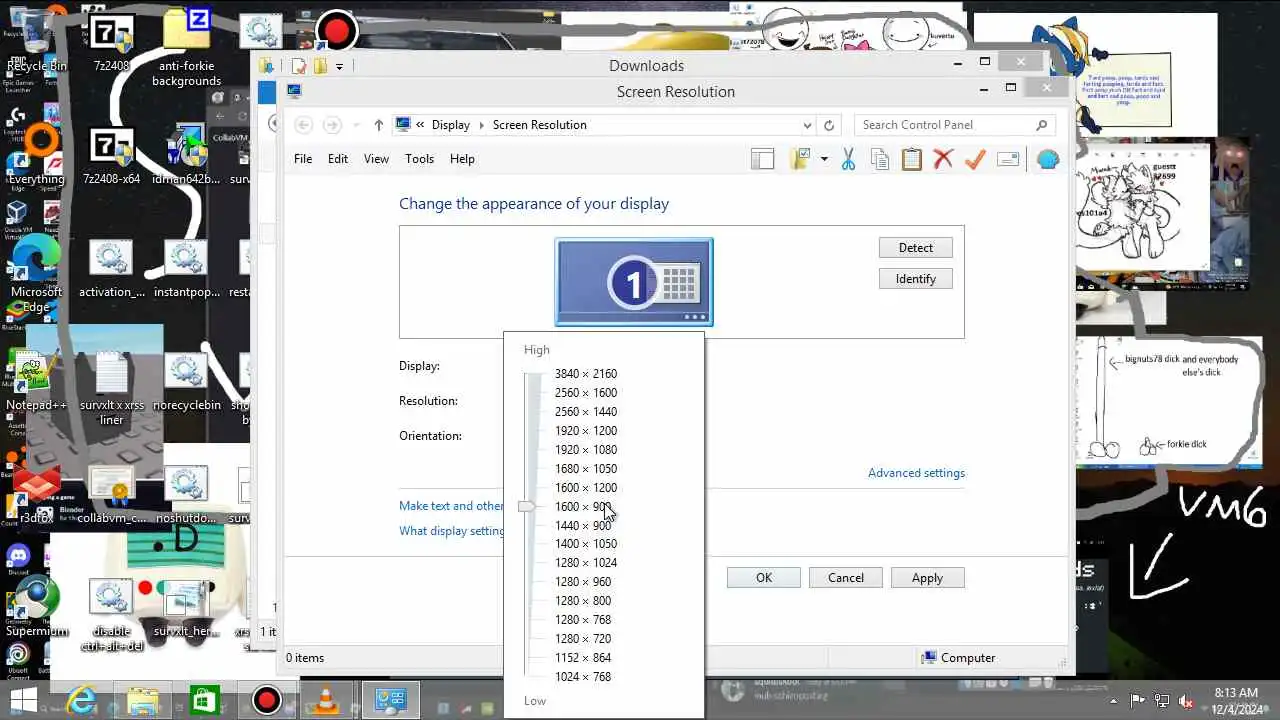
Task: Open File Explorer from the taskbar
Action: click(142, 700)
